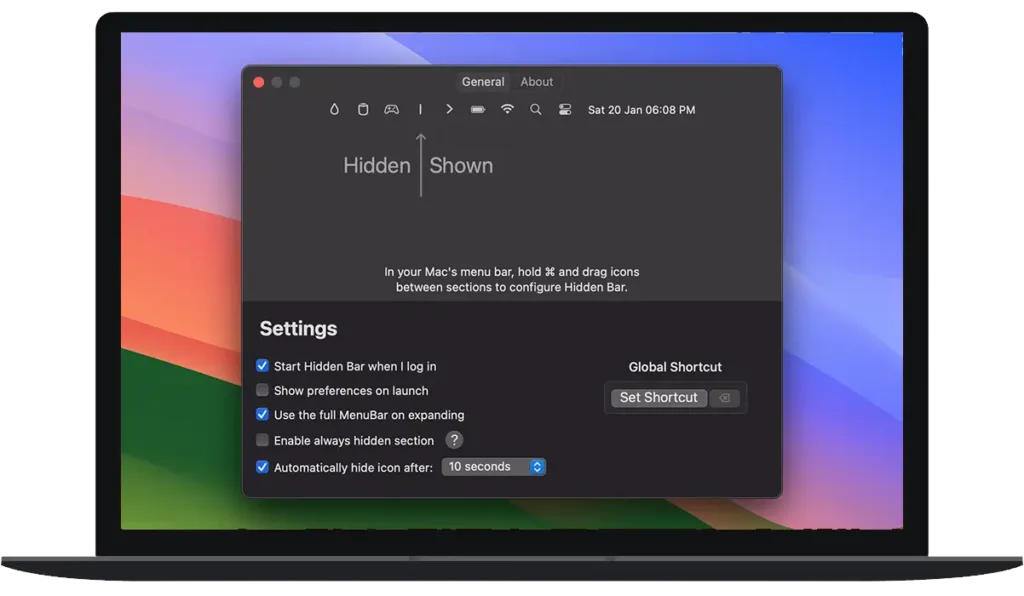Screen dimensions: 1024x596
Task: Click the battery icon in preview bar
Action: [x=478, y=110]
